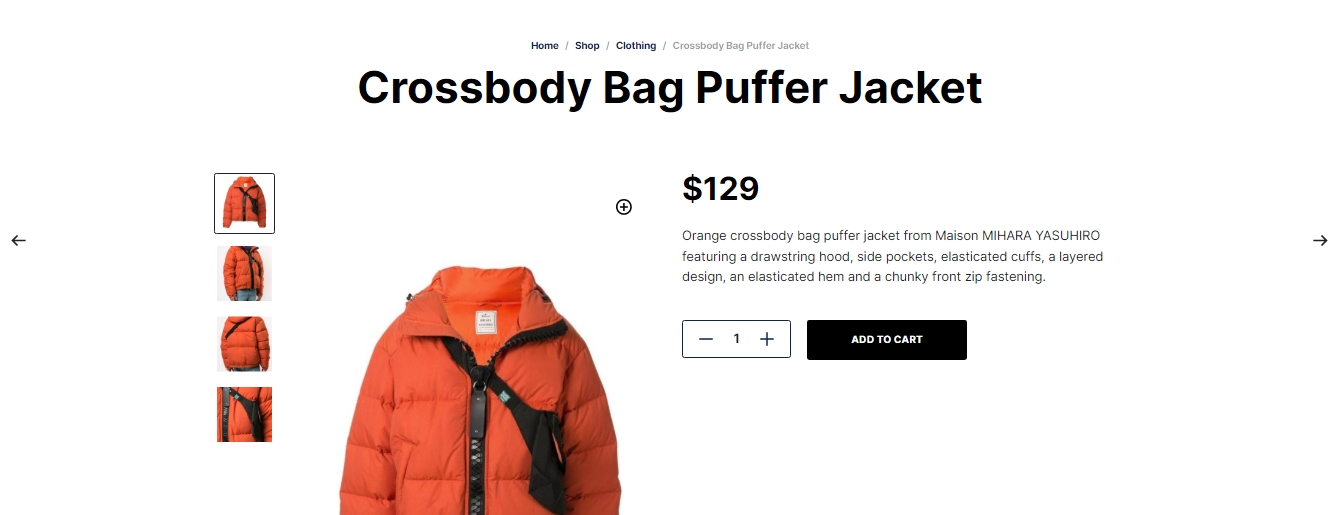The width and height of the screenshot is (1334, 515).
Task: Click the Crossbody Bag Puffer Jacket heading
Action: (x=670, y=88)
